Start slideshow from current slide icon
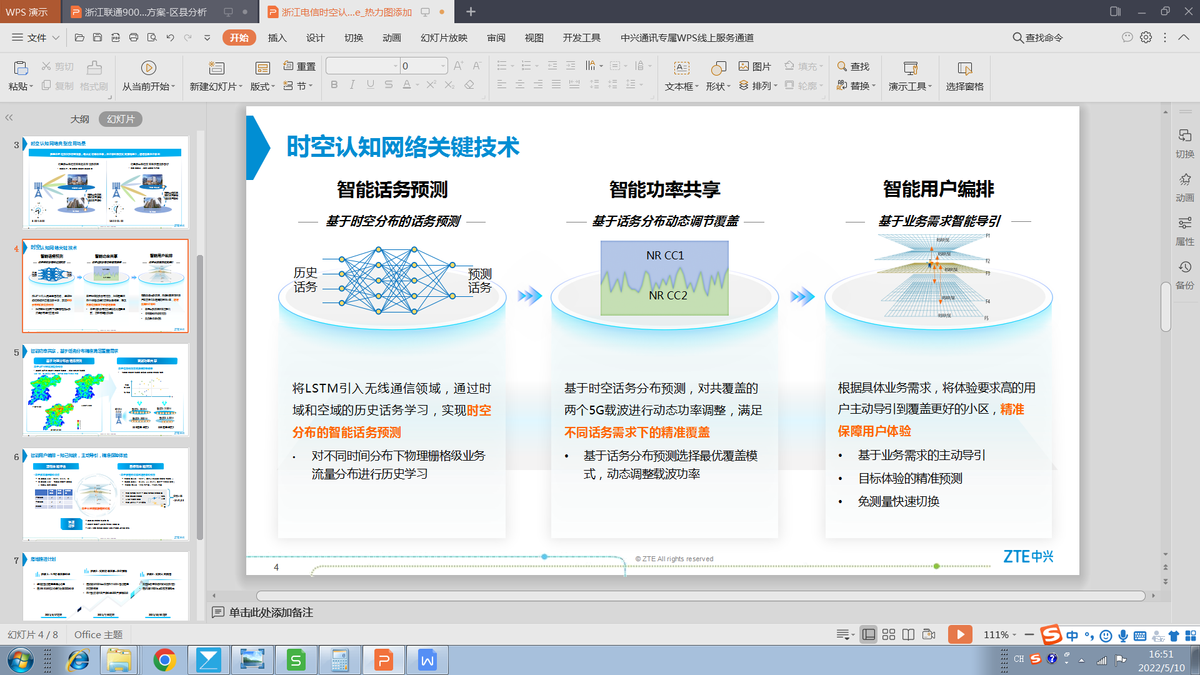1200x675 pixels. (x=148, y=68)
